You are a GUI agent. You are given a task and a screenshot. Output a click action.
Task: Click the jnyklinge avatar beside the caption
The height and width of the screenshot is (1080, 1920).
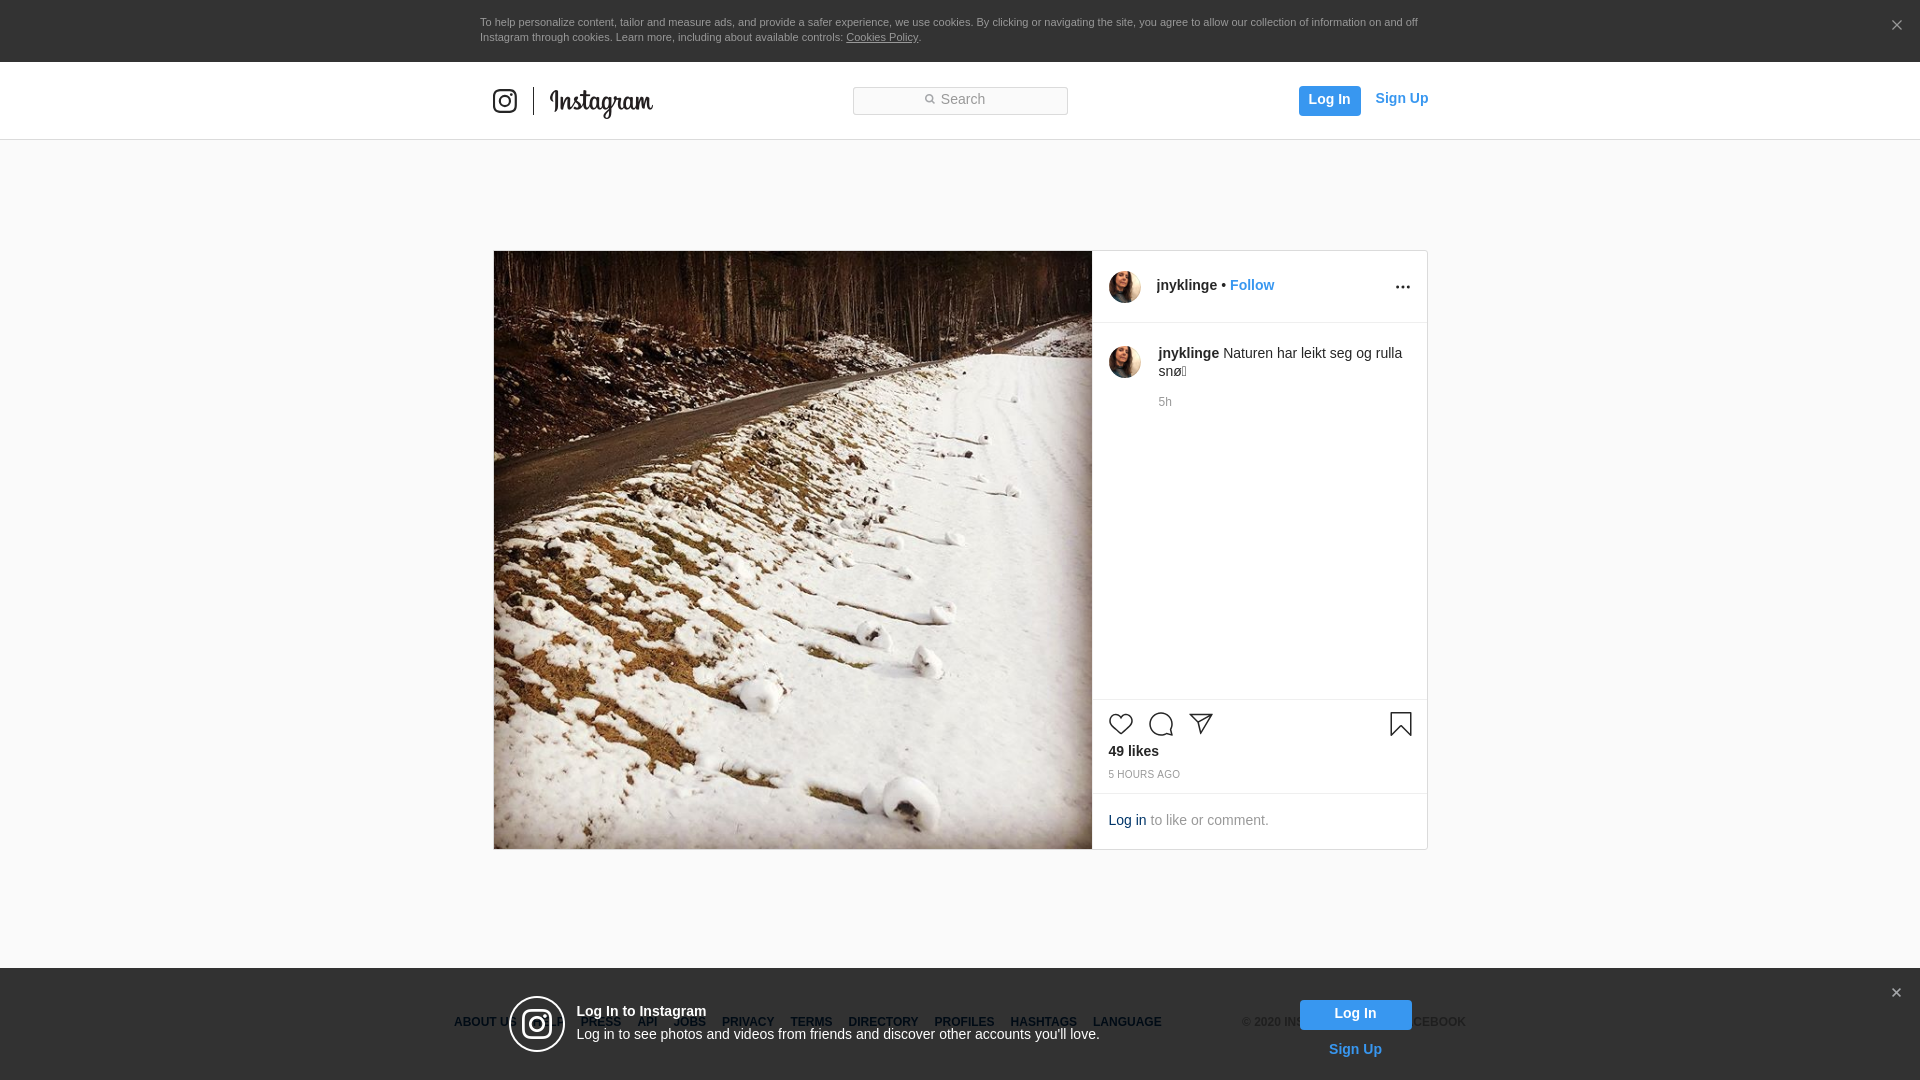[1125, 362]
